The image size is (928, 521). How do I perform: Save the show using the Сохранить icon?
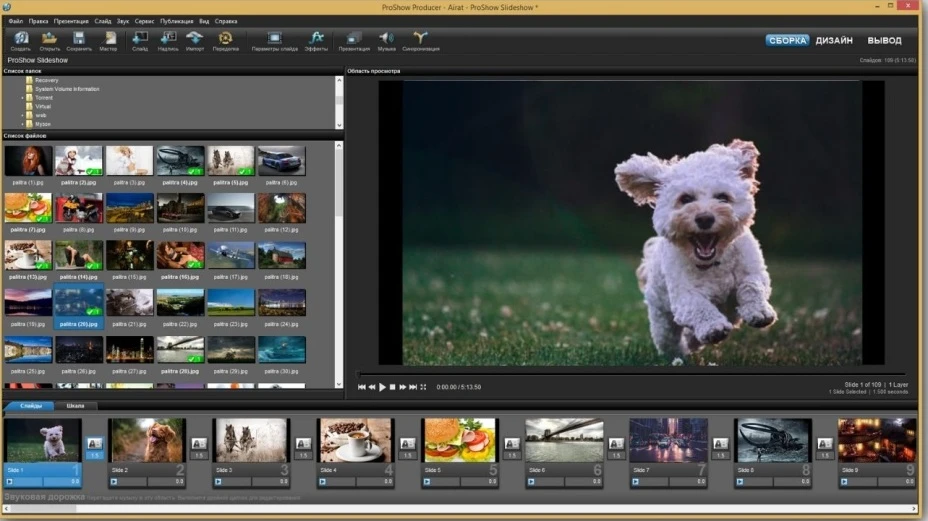coord(79,40)
